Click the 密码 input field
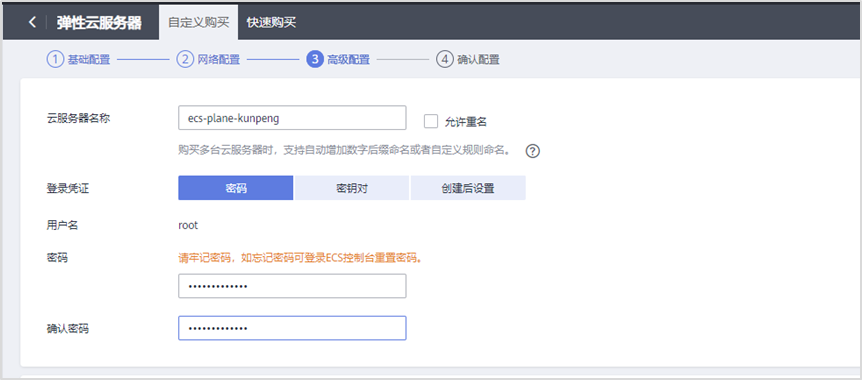The image size is (862, 380). coord(292,286)
